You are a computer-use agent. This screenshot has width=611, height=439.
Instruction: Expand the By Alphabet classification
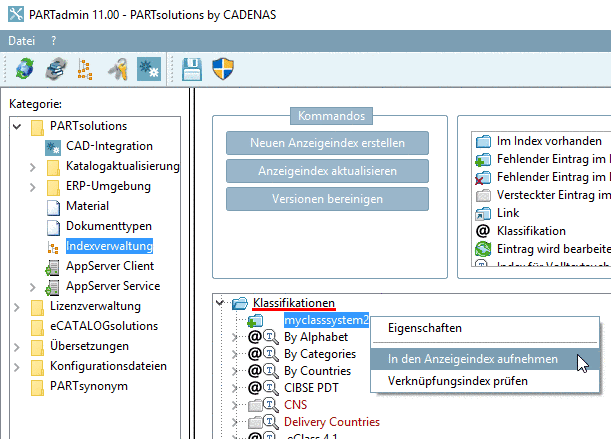click(x=234, y=337)
